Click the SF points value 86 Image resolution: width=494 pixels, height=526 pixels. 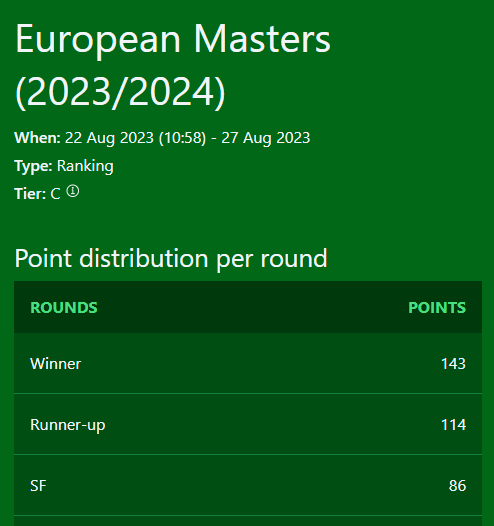(x=457, y=486)
